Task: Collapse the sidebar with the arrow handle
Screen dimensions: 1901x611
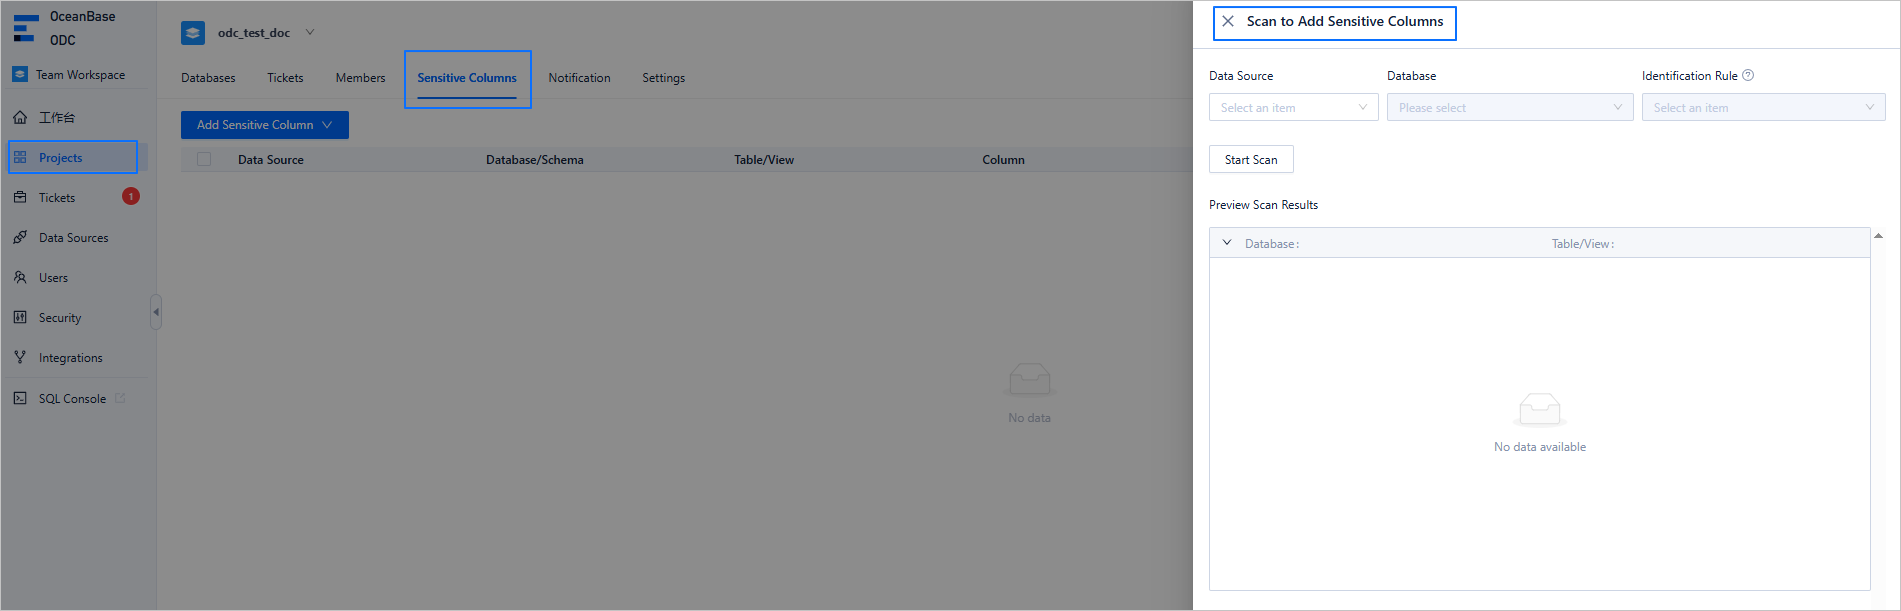Action: click(x=155, y=312)
